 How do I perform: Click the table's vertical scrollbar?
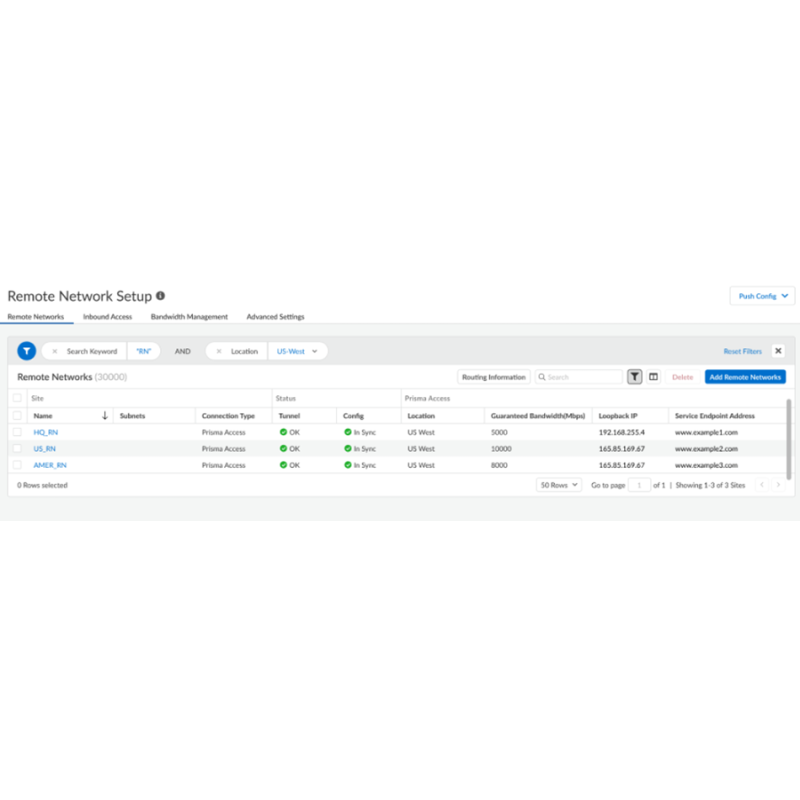point(788,439)
